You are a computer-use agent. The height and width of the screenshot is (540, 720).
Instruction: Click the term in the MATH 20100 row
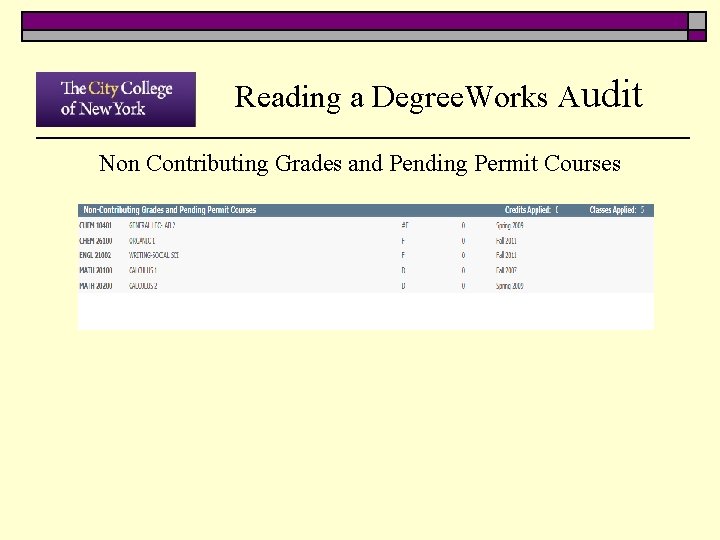[506, 270]
